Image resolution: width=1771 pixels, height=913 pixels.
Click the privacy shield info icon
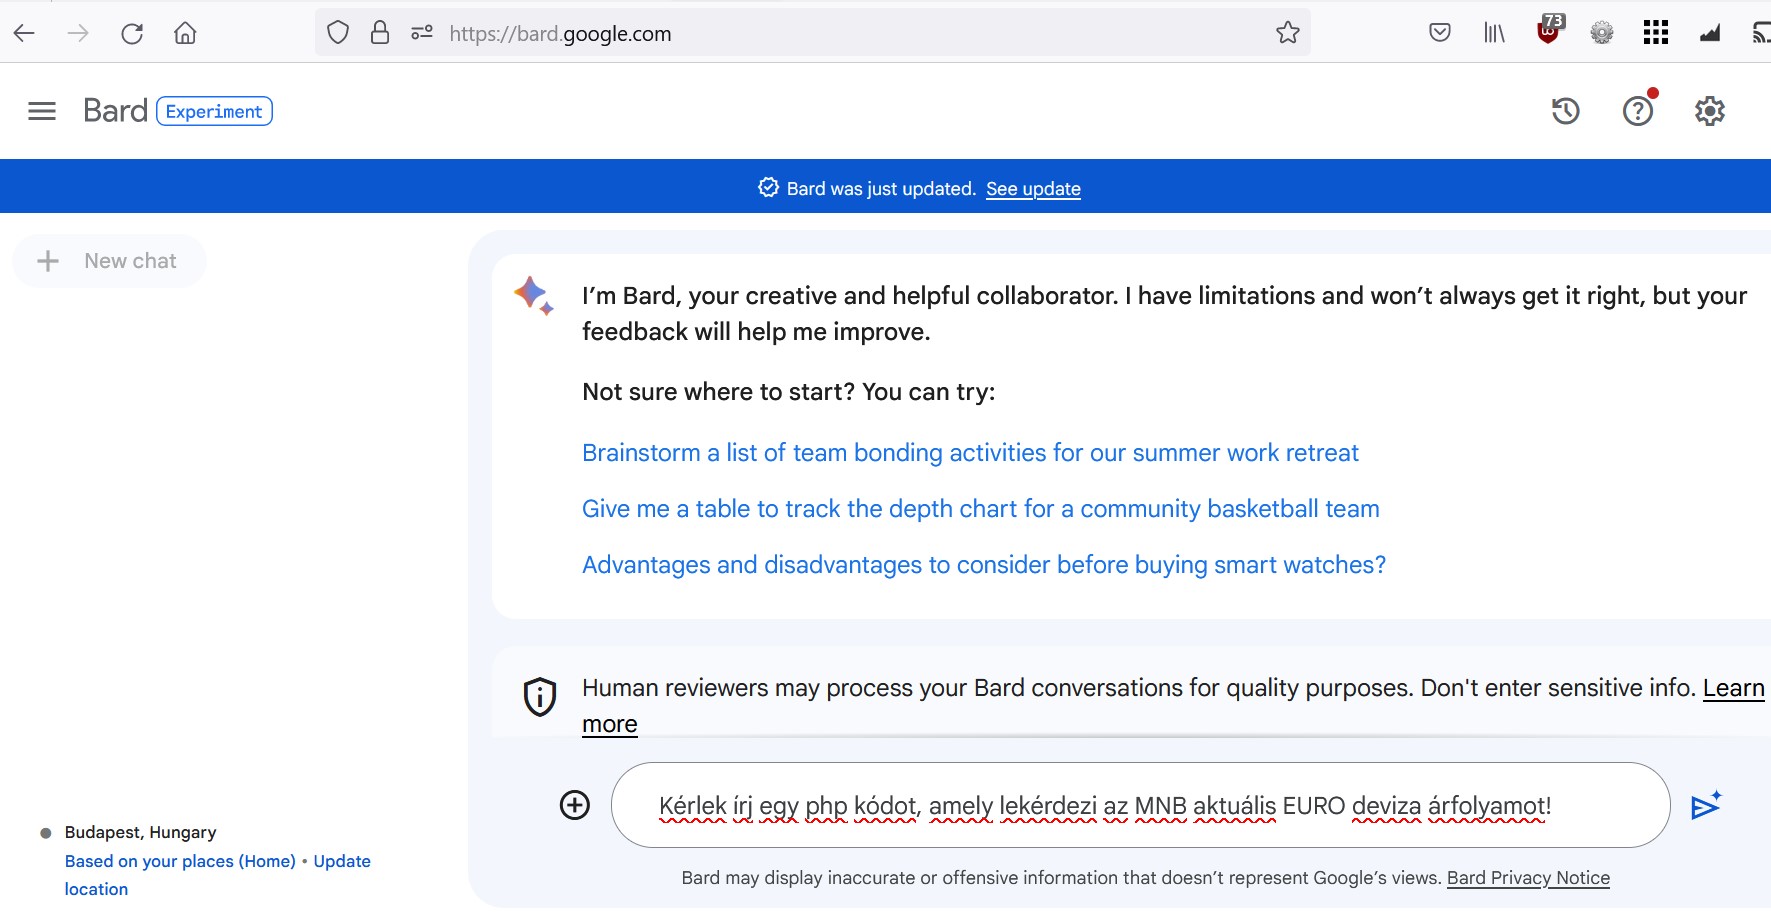[x=540, y=697]
